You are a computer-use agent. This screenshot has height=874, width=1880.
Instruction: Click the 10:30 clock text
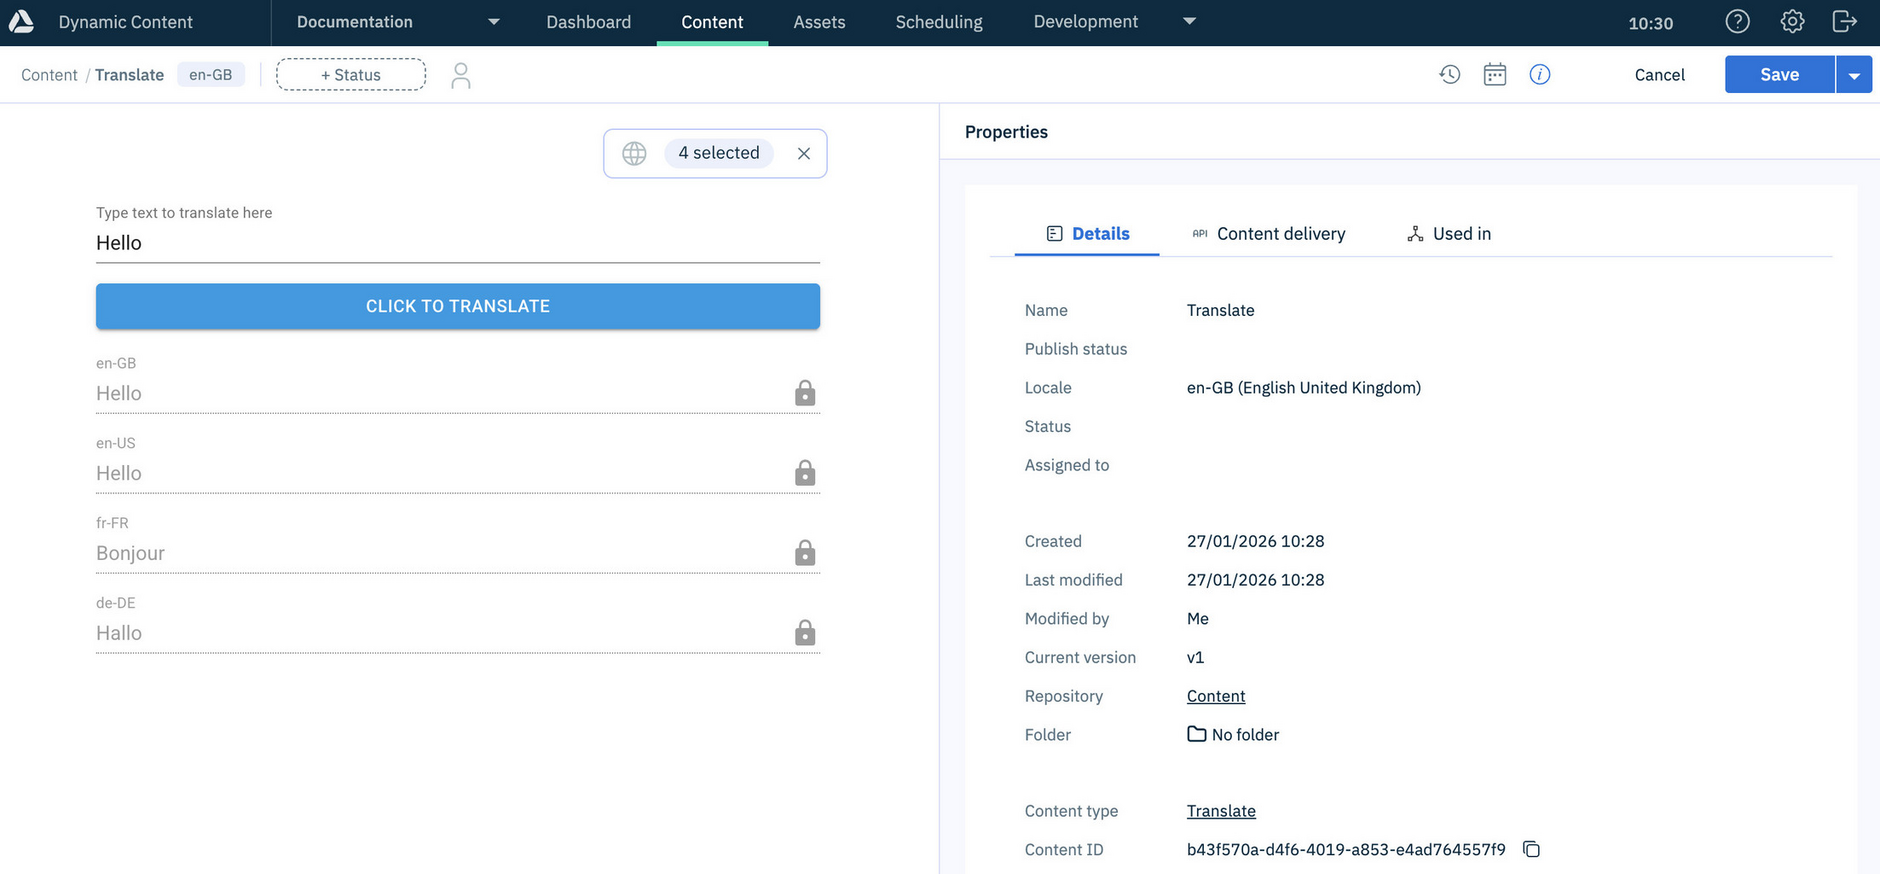(1650, 23)
